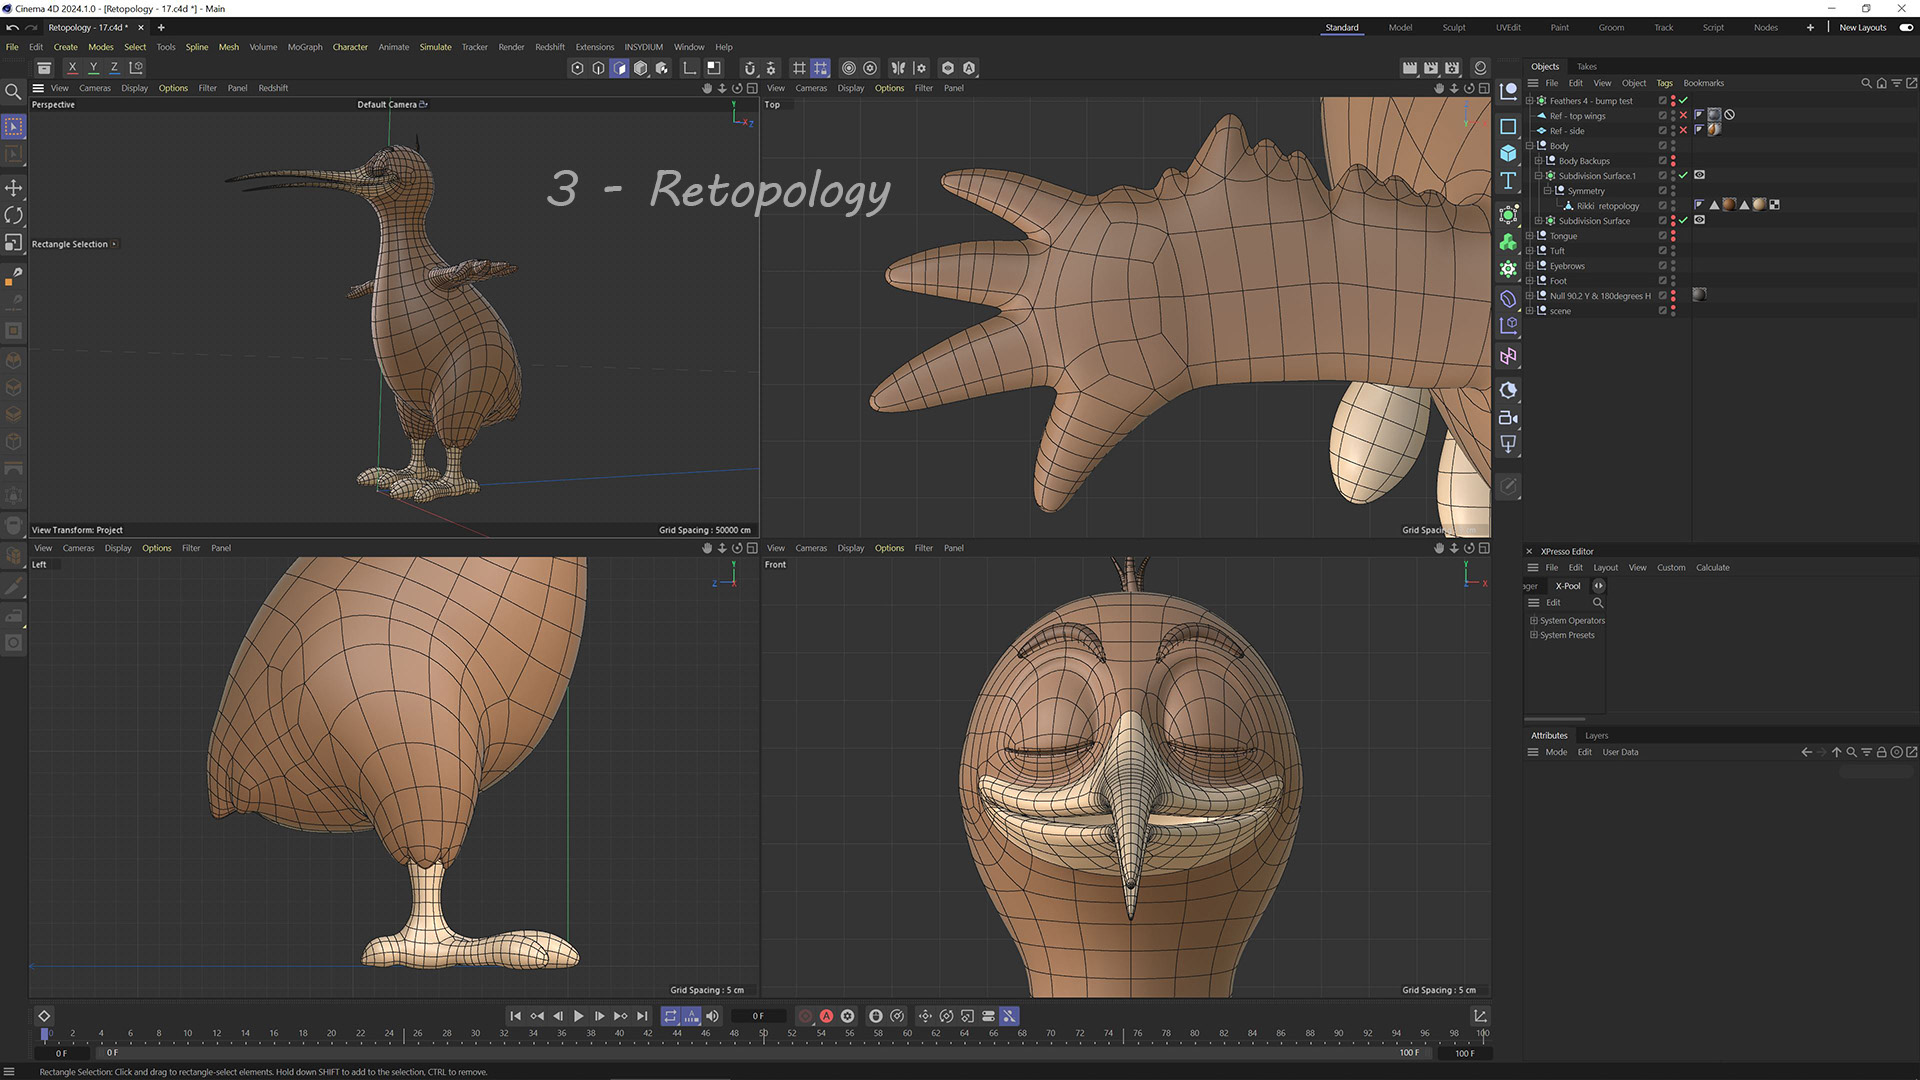Click the Camera object icon
This screenshot has width=1920, height=1080.
(1508, 418)
